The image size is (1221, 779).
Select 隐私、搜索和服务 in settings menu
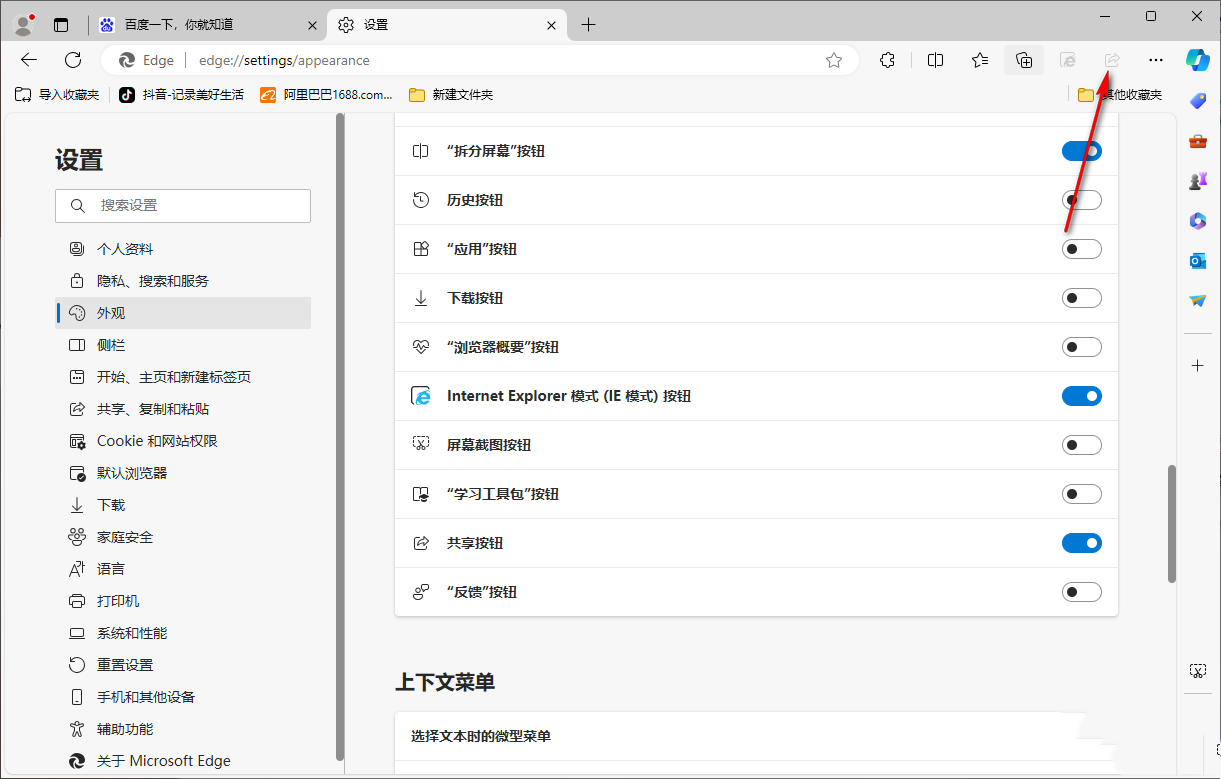[153, 280]
